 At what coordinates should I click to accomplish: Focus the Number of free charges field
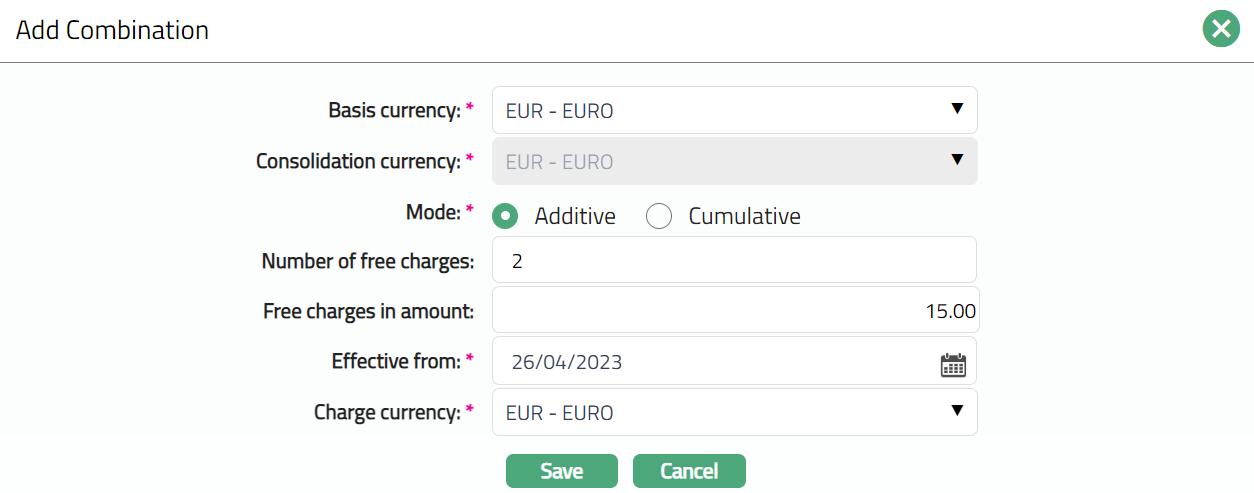(x=734, y=261)
